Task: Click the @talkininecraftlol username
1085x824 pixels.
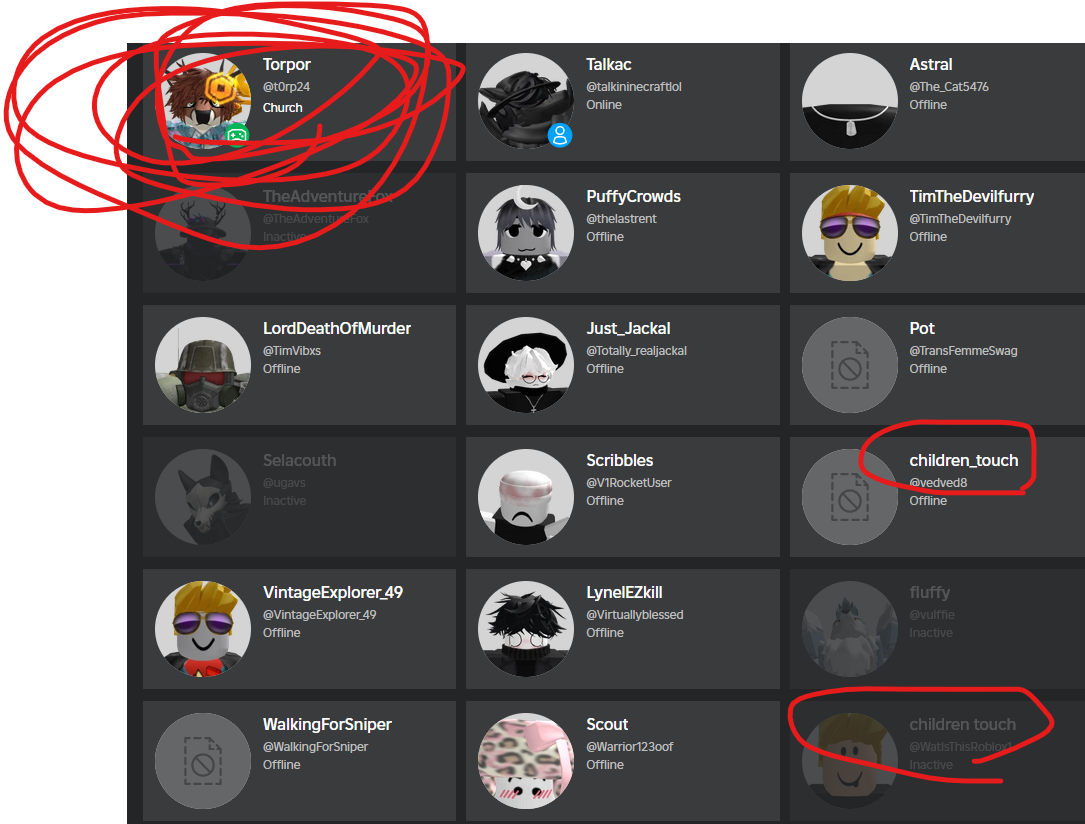Action: (634, 86)
